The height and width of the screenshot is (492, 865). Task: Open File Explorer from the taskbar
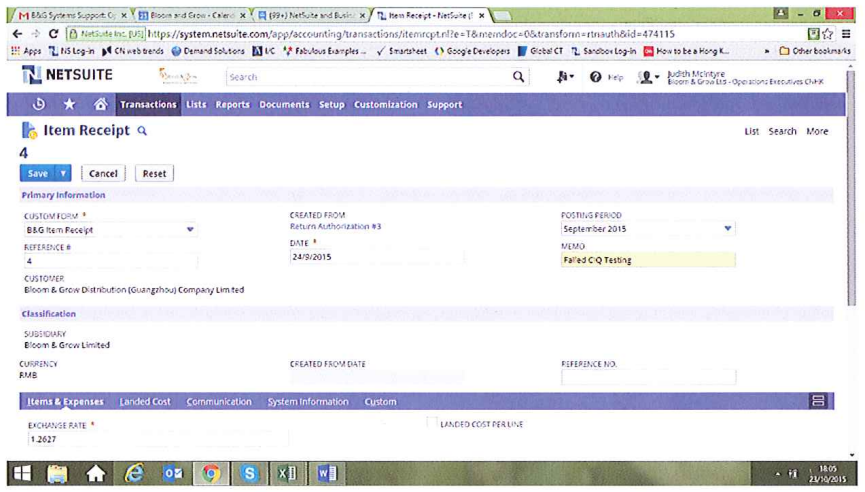[x=57, y=473]
